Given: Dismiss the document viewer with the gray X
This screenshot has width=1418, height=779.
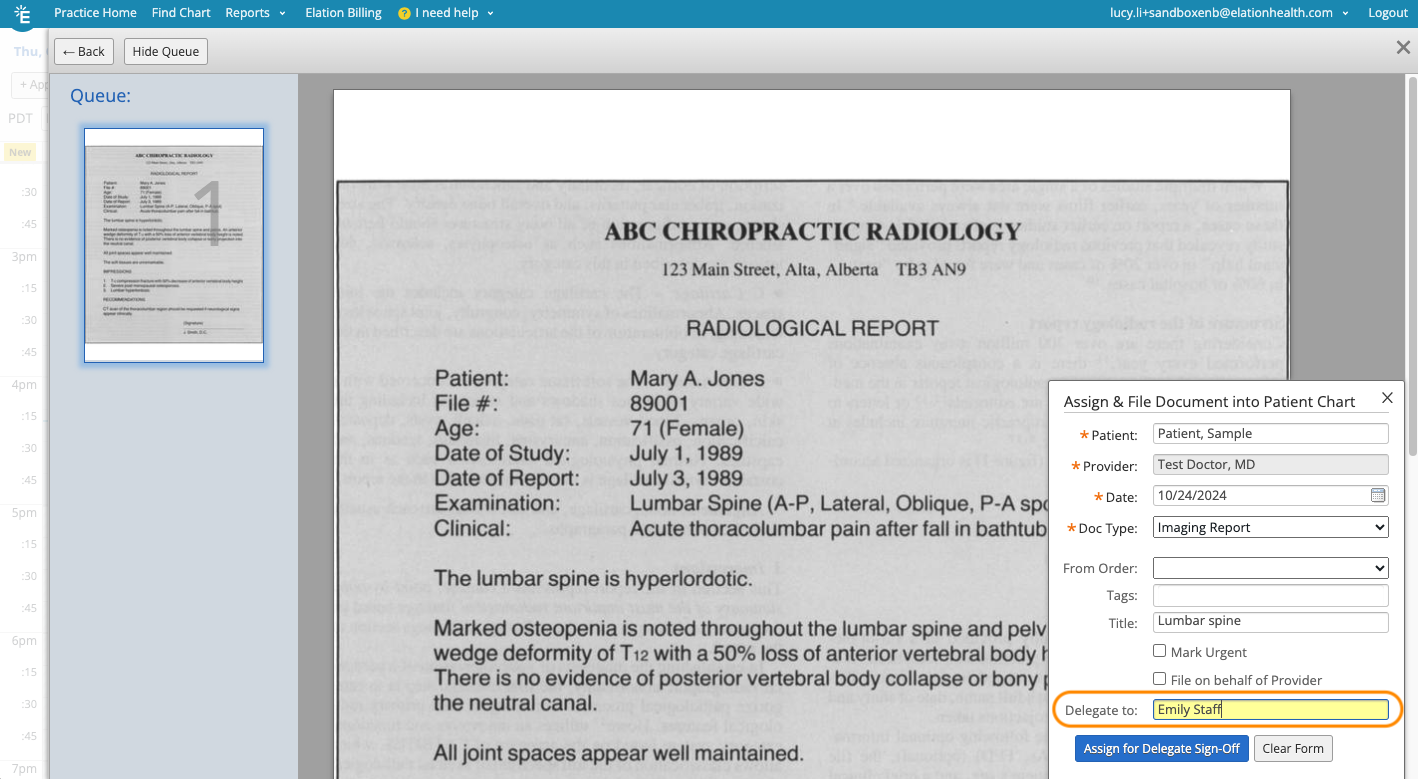Looking at the screenshot, I should (1403, 47).
